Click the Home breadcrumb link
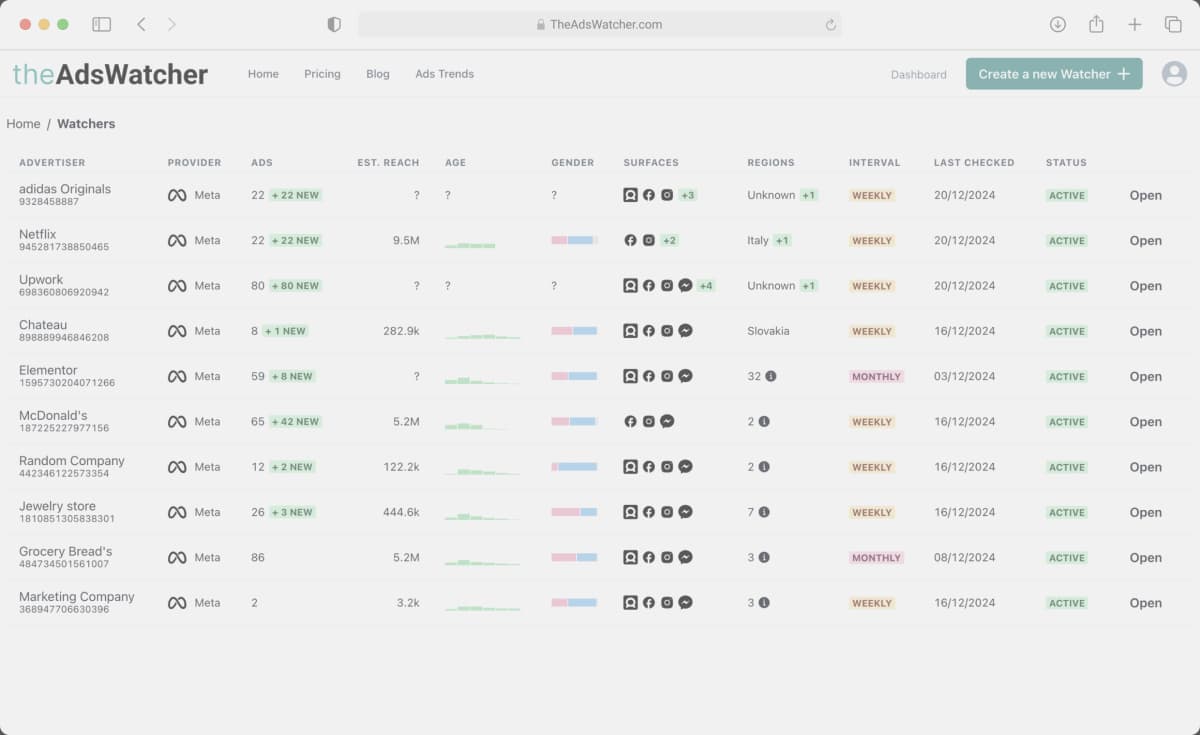Image resolution: width=1200 pixels, height=735 pixels. tap(23, 124)
